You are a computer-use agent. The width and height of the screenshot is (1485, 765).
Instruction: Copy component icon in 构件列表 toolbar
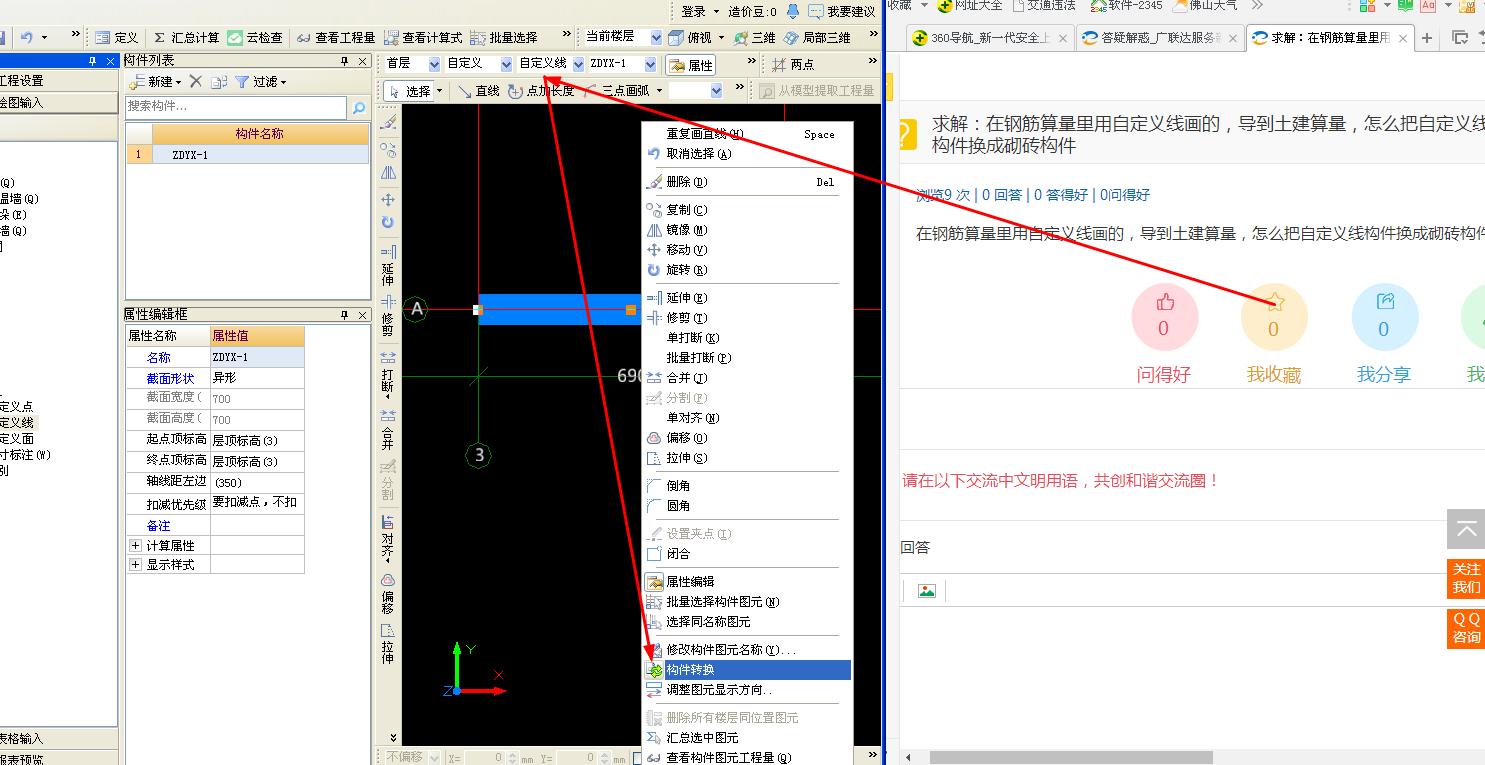[219, 82]
